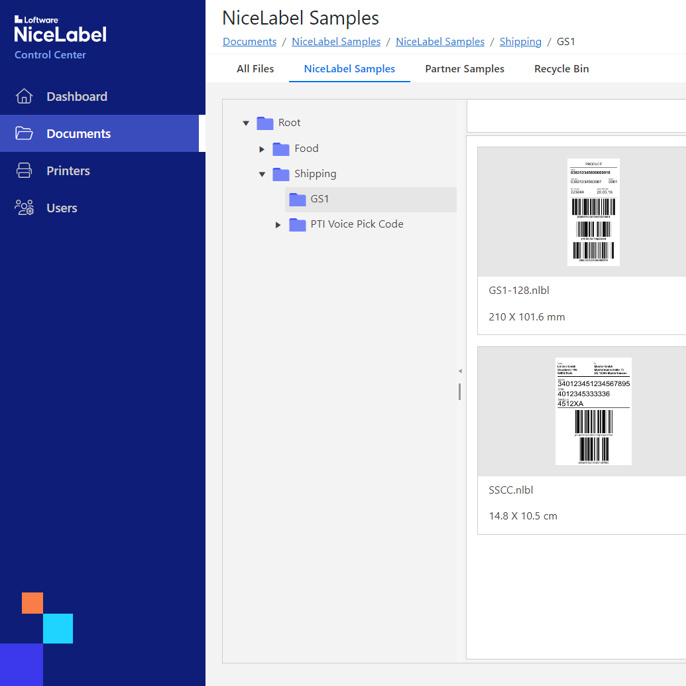Click the PTI Voice Pick Code folder icon
Image resolution: width=686 pixels, height=686 pixels.
point(298,225)
